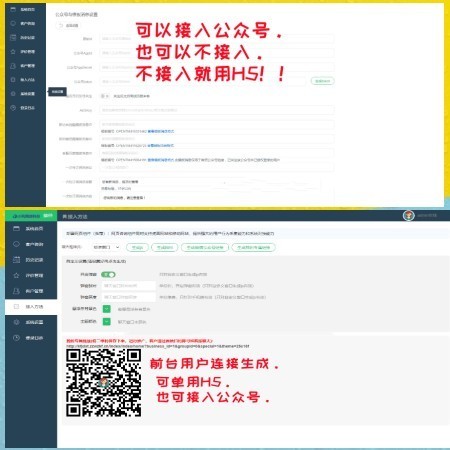Click gear icon in lower panel sidebar

click(16, 322)
